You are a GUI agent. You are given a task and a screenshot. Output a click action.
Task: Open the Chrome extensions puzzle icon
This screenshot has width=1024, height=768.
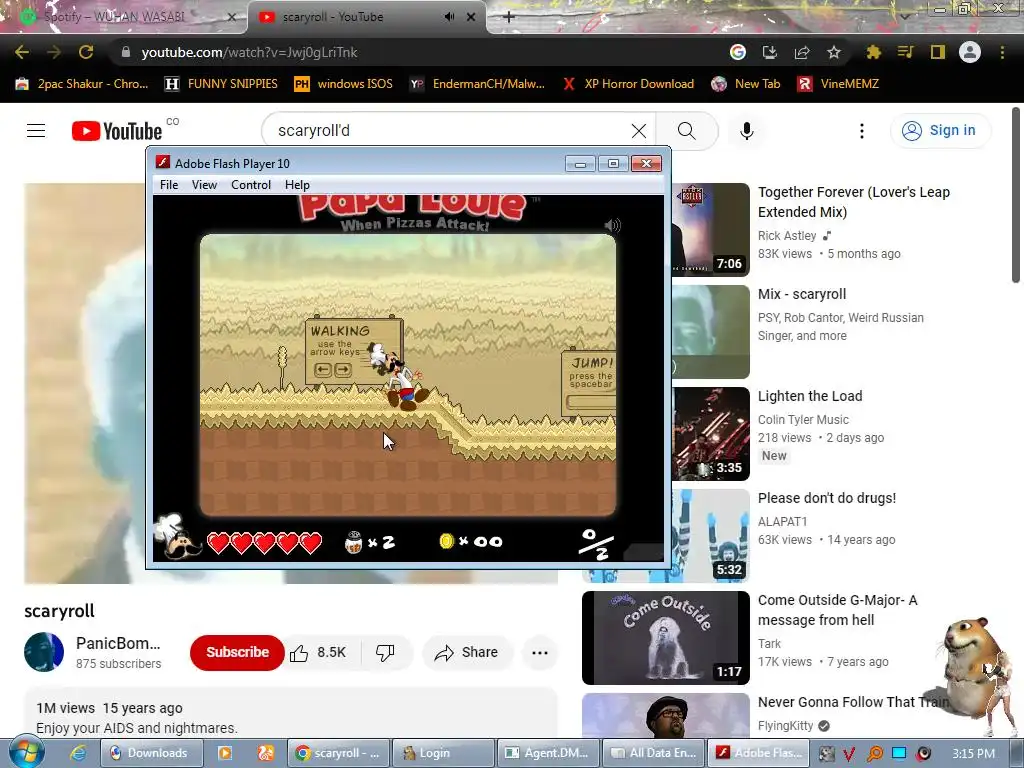click(x=873, y=52)
